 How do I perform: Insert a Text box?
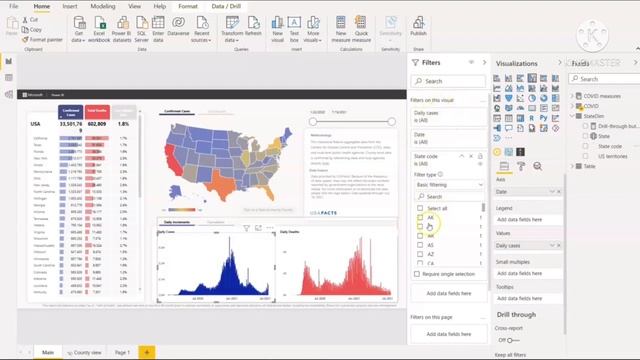point(294,29)
